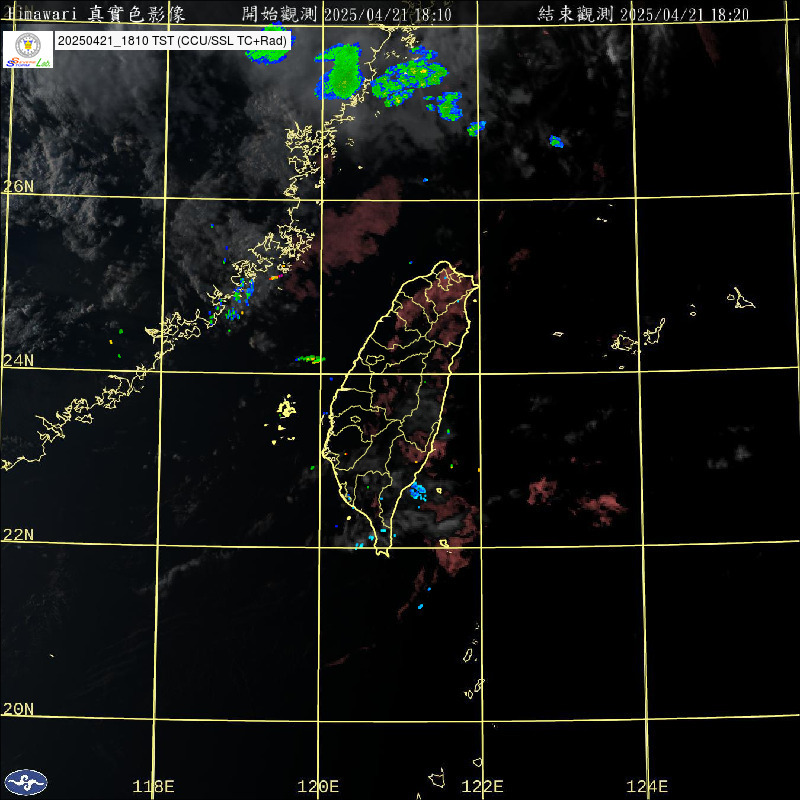Select the 20250421_1810 TST (CCU/SSL TC+Rad) label

pos(172,41)
